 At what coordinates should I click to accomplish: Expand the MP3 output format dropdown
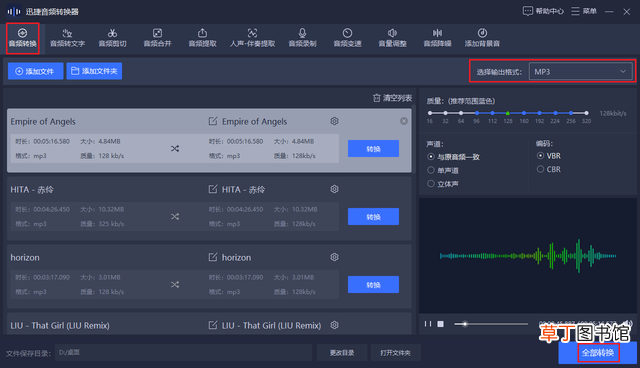pos(581,71)
